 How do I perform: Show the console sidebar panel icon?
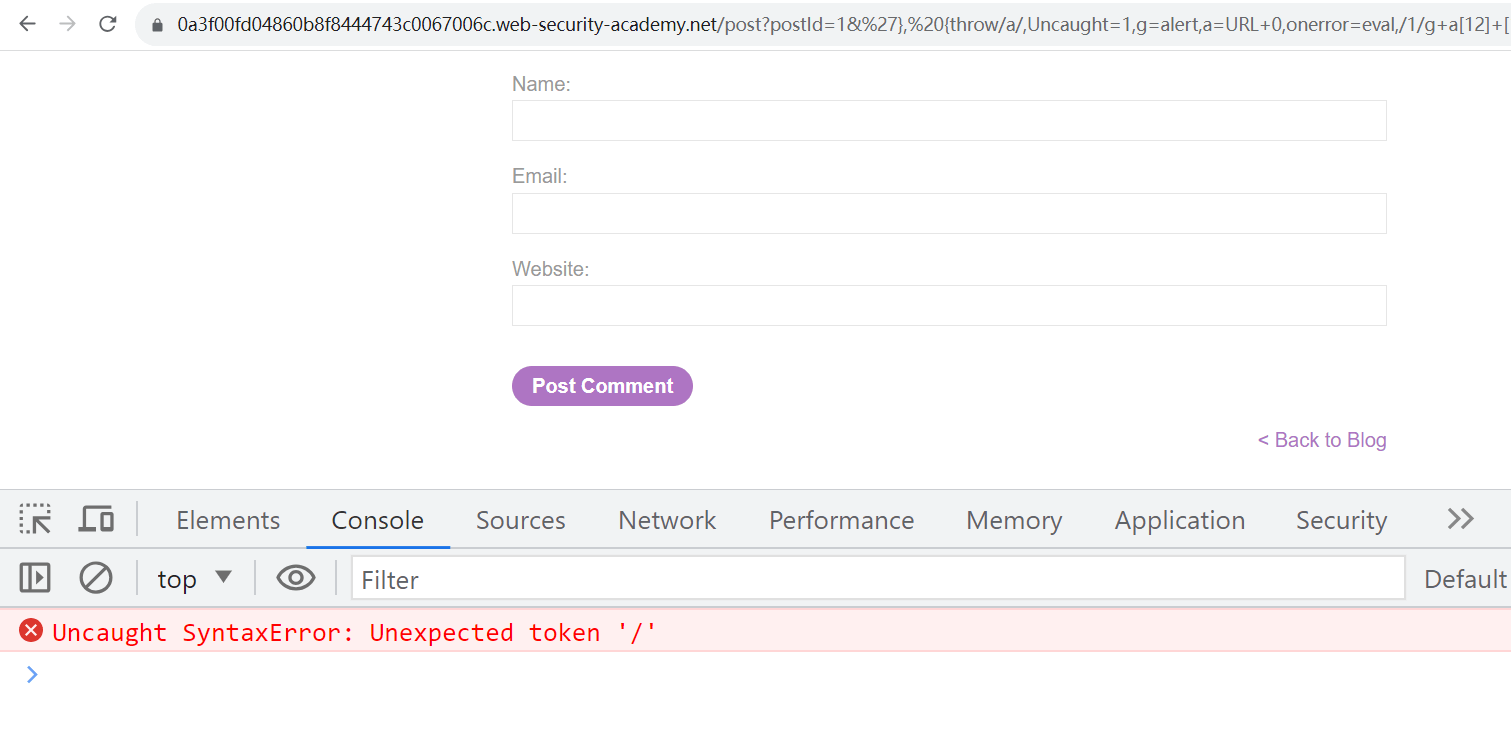(35, 578)
